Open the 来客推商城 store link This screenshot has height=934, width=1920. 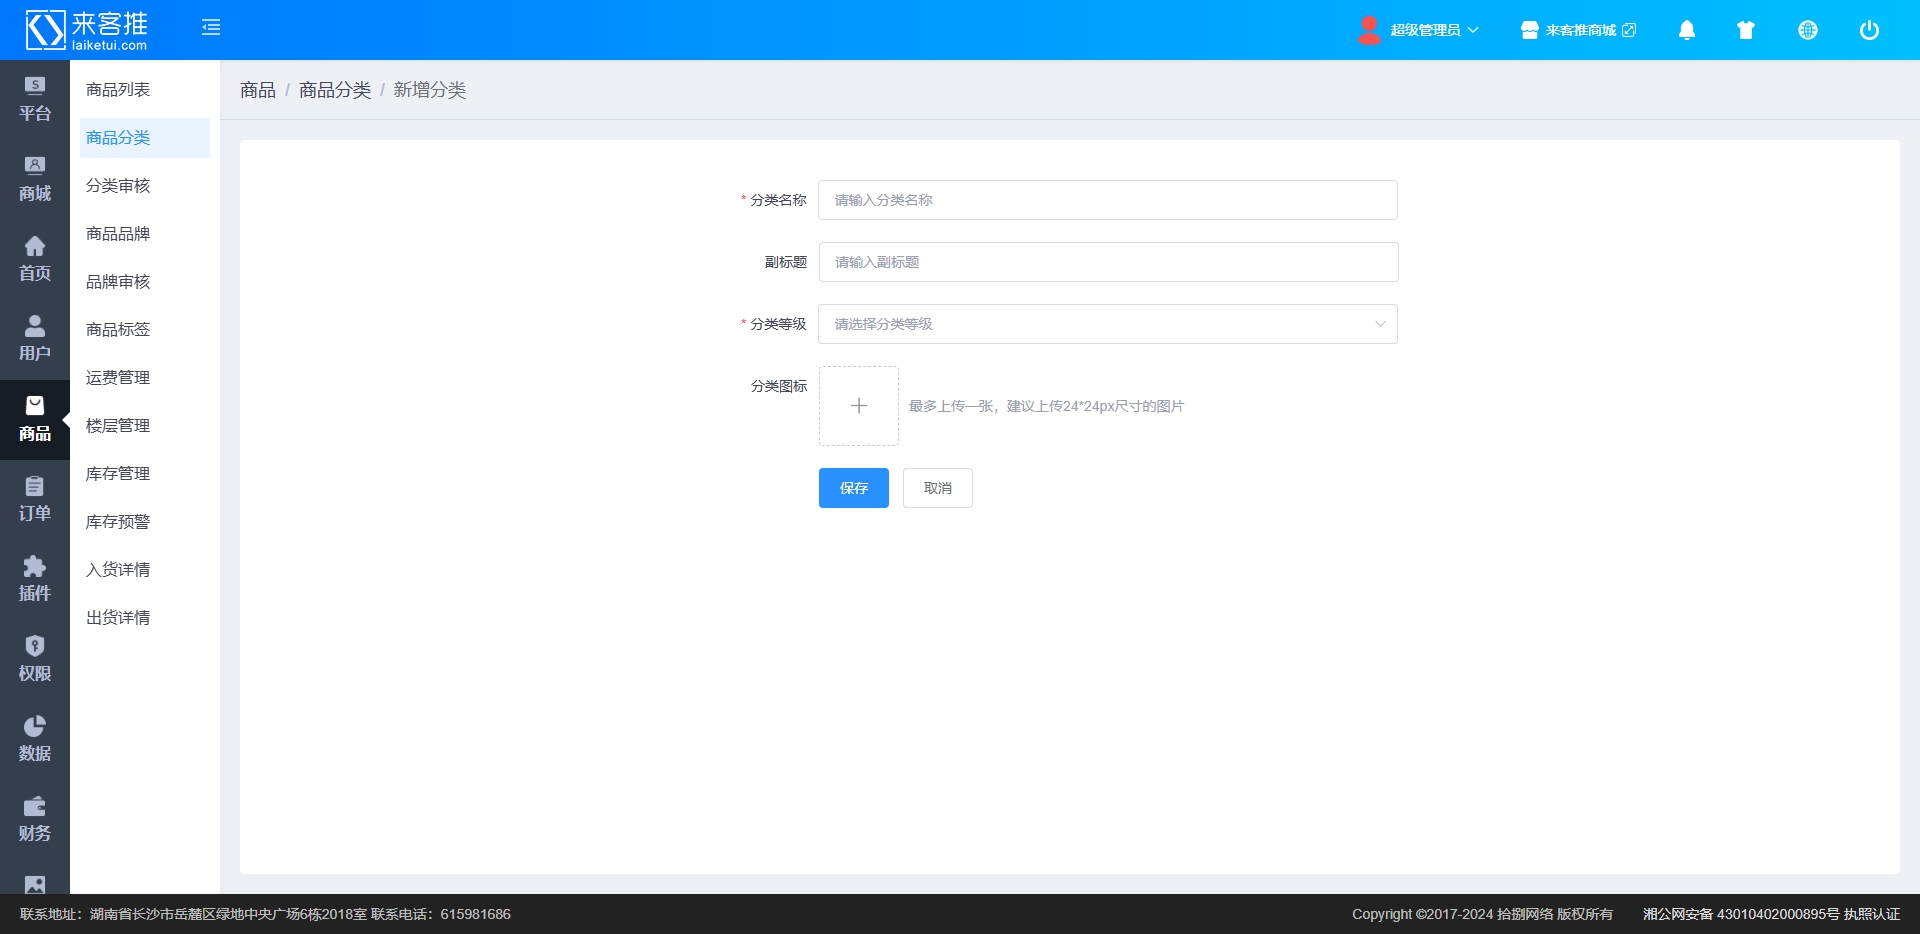[x=1579, y=30]
